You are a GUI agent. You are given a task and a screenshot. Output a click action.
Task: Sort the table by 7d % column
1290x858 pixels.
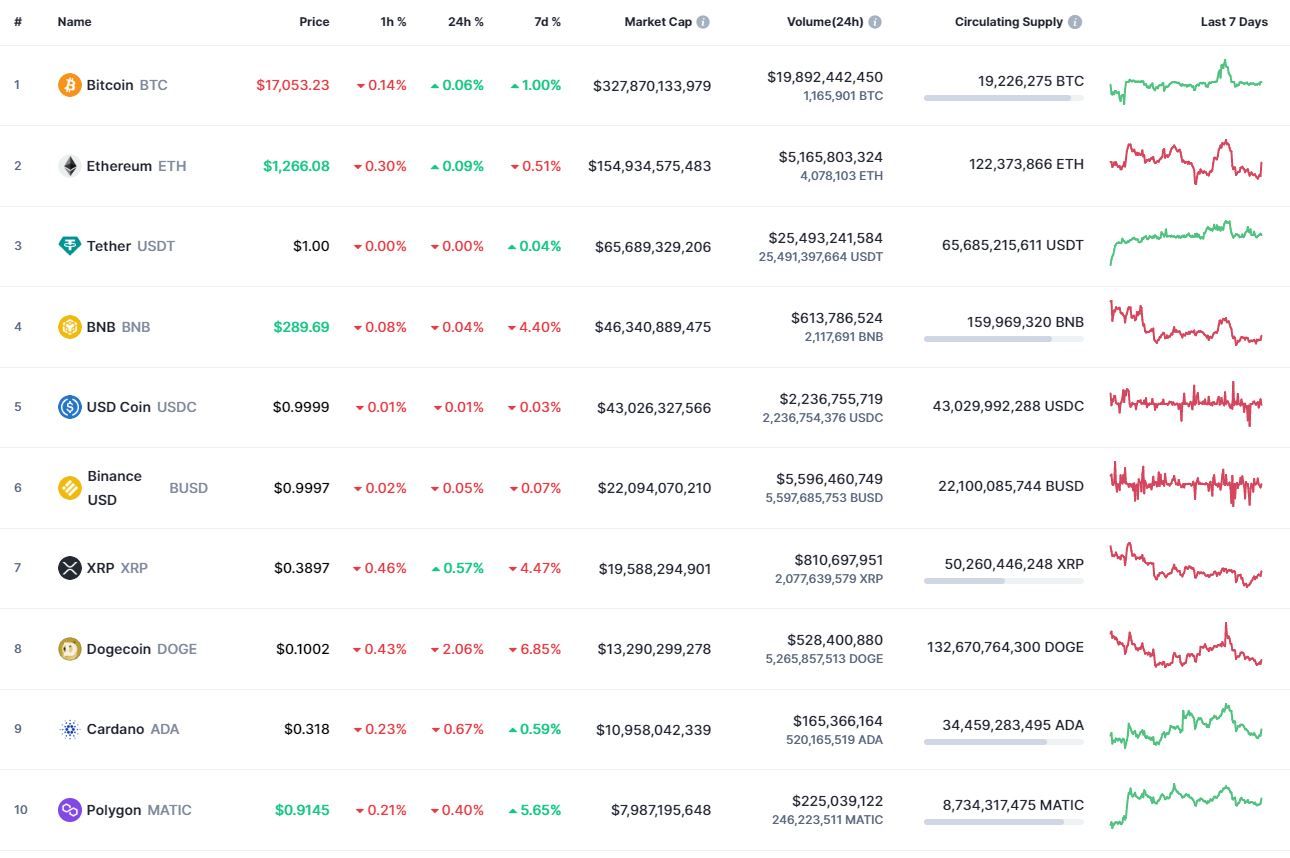tap(547, 22)
